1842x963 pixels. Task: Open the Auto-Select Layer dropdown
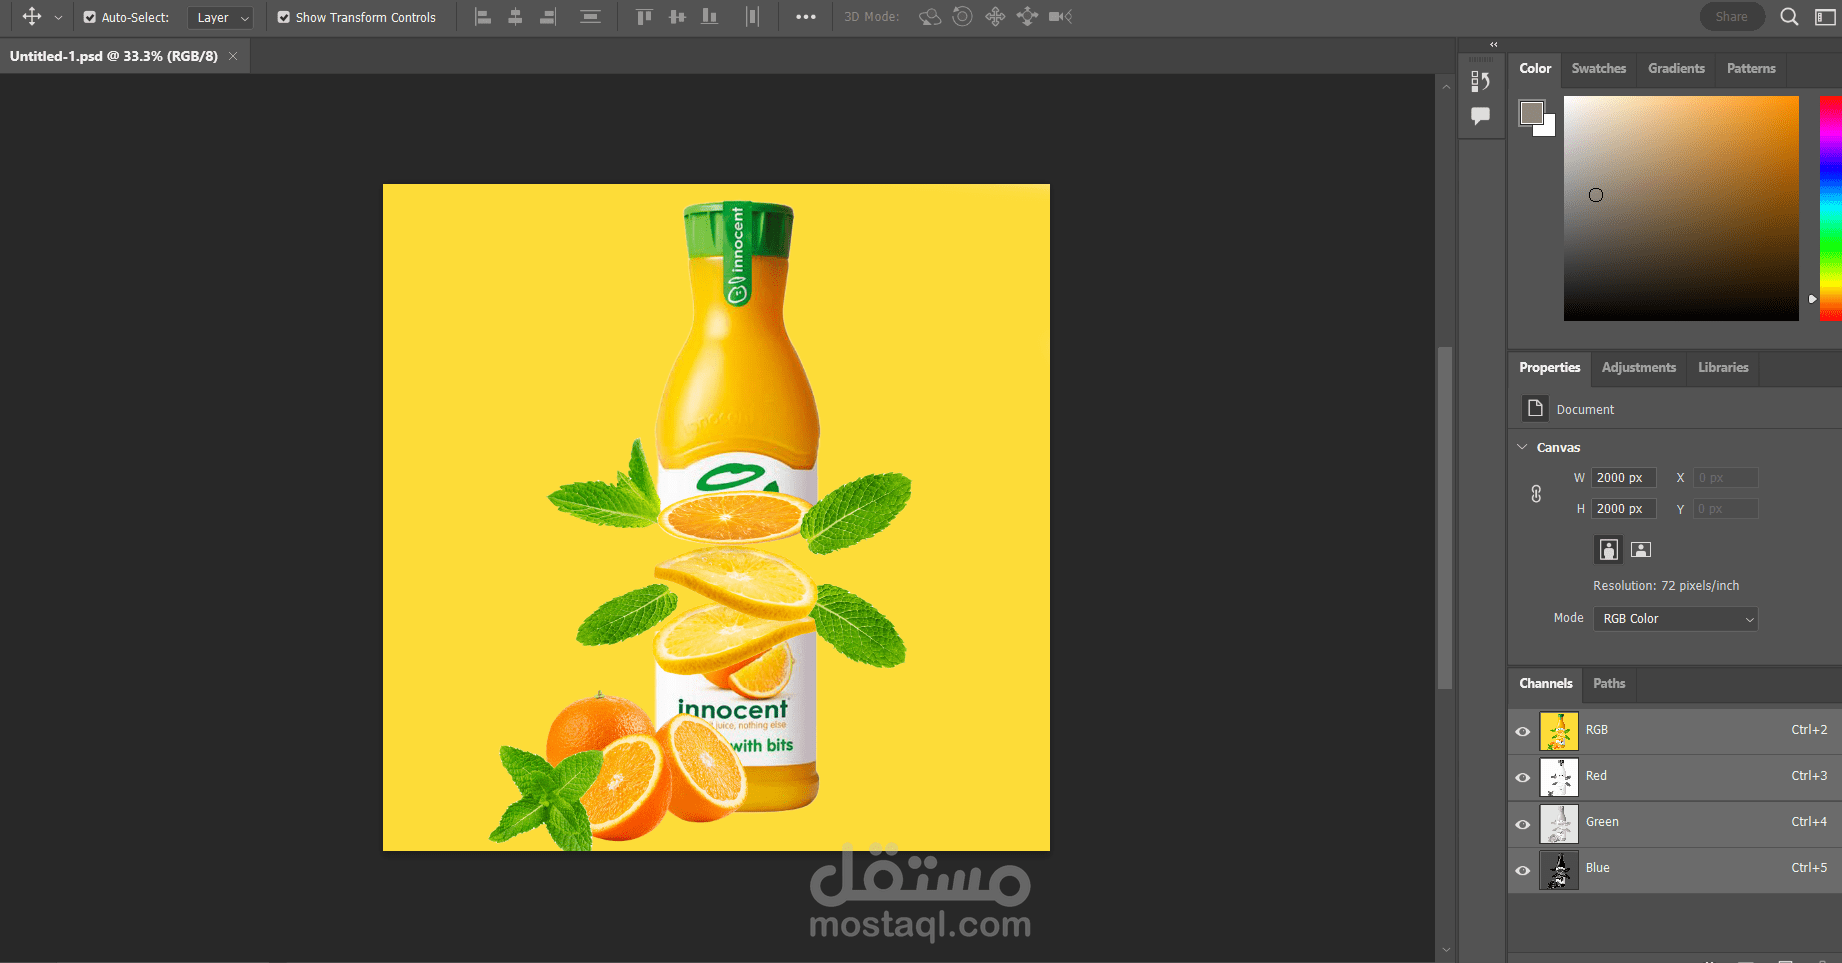tap(220, 17)
